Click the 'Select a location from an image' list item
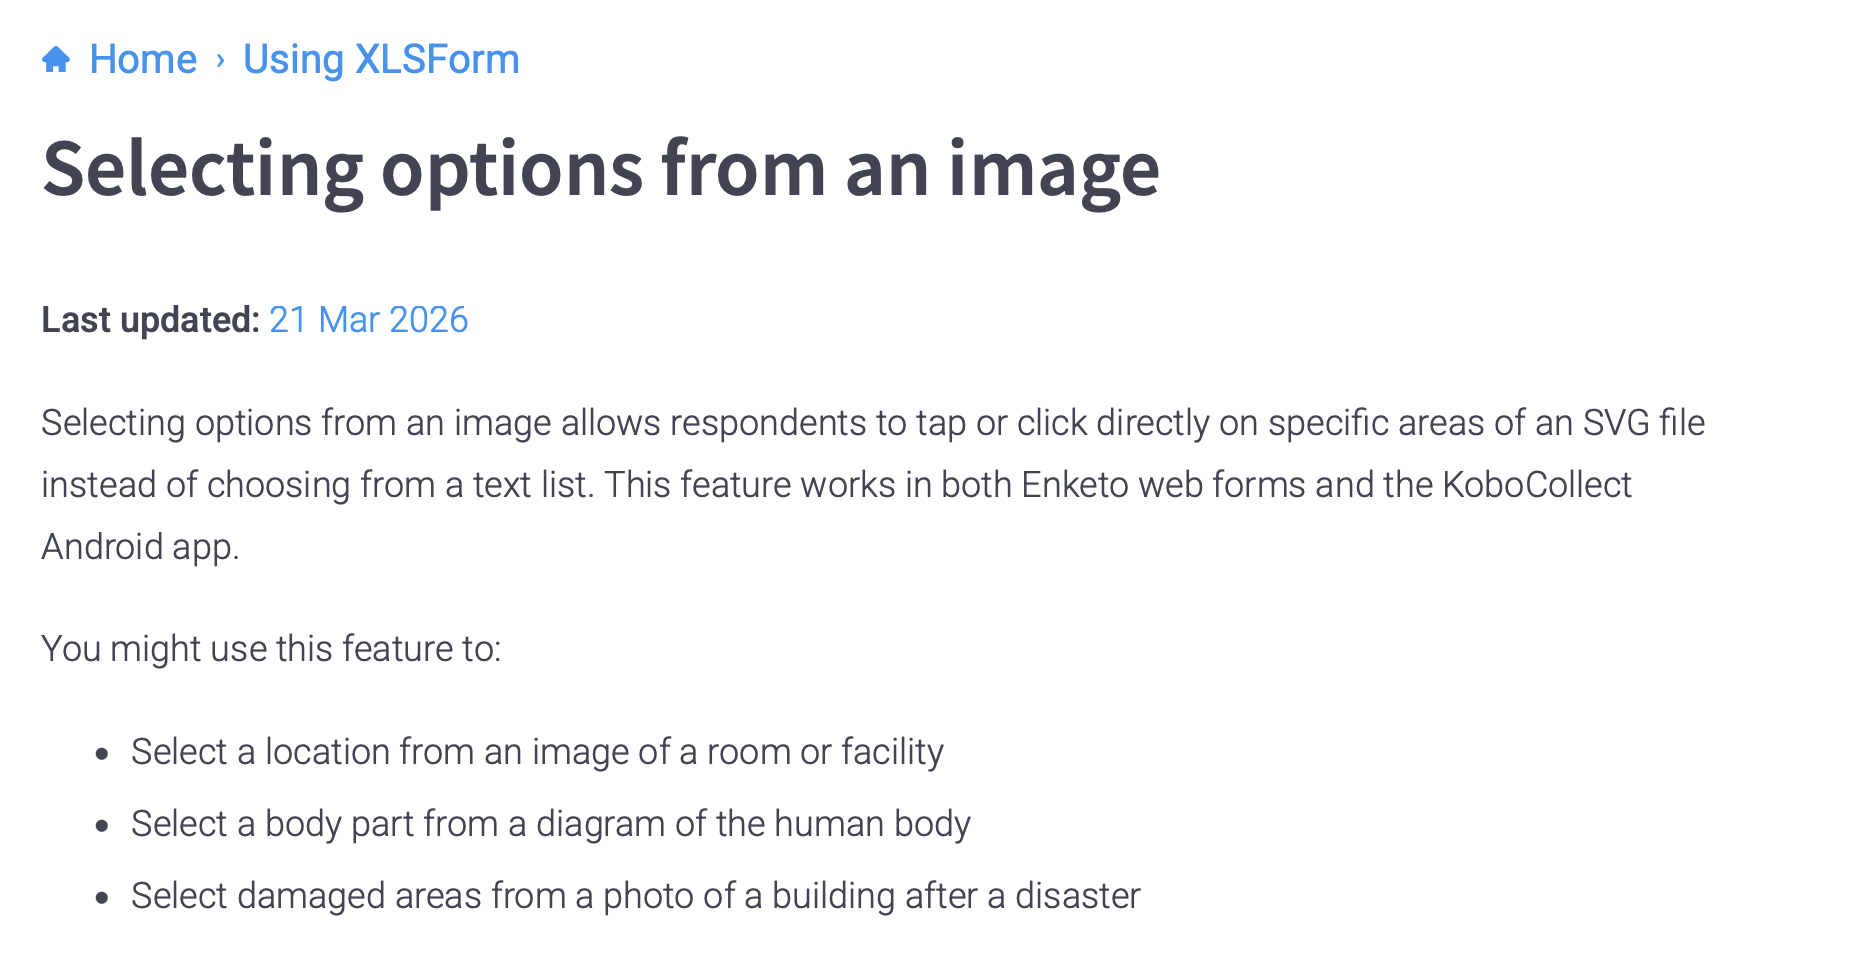The width and height of the screenshot is (1860, 960). click(x=537, y=752)
